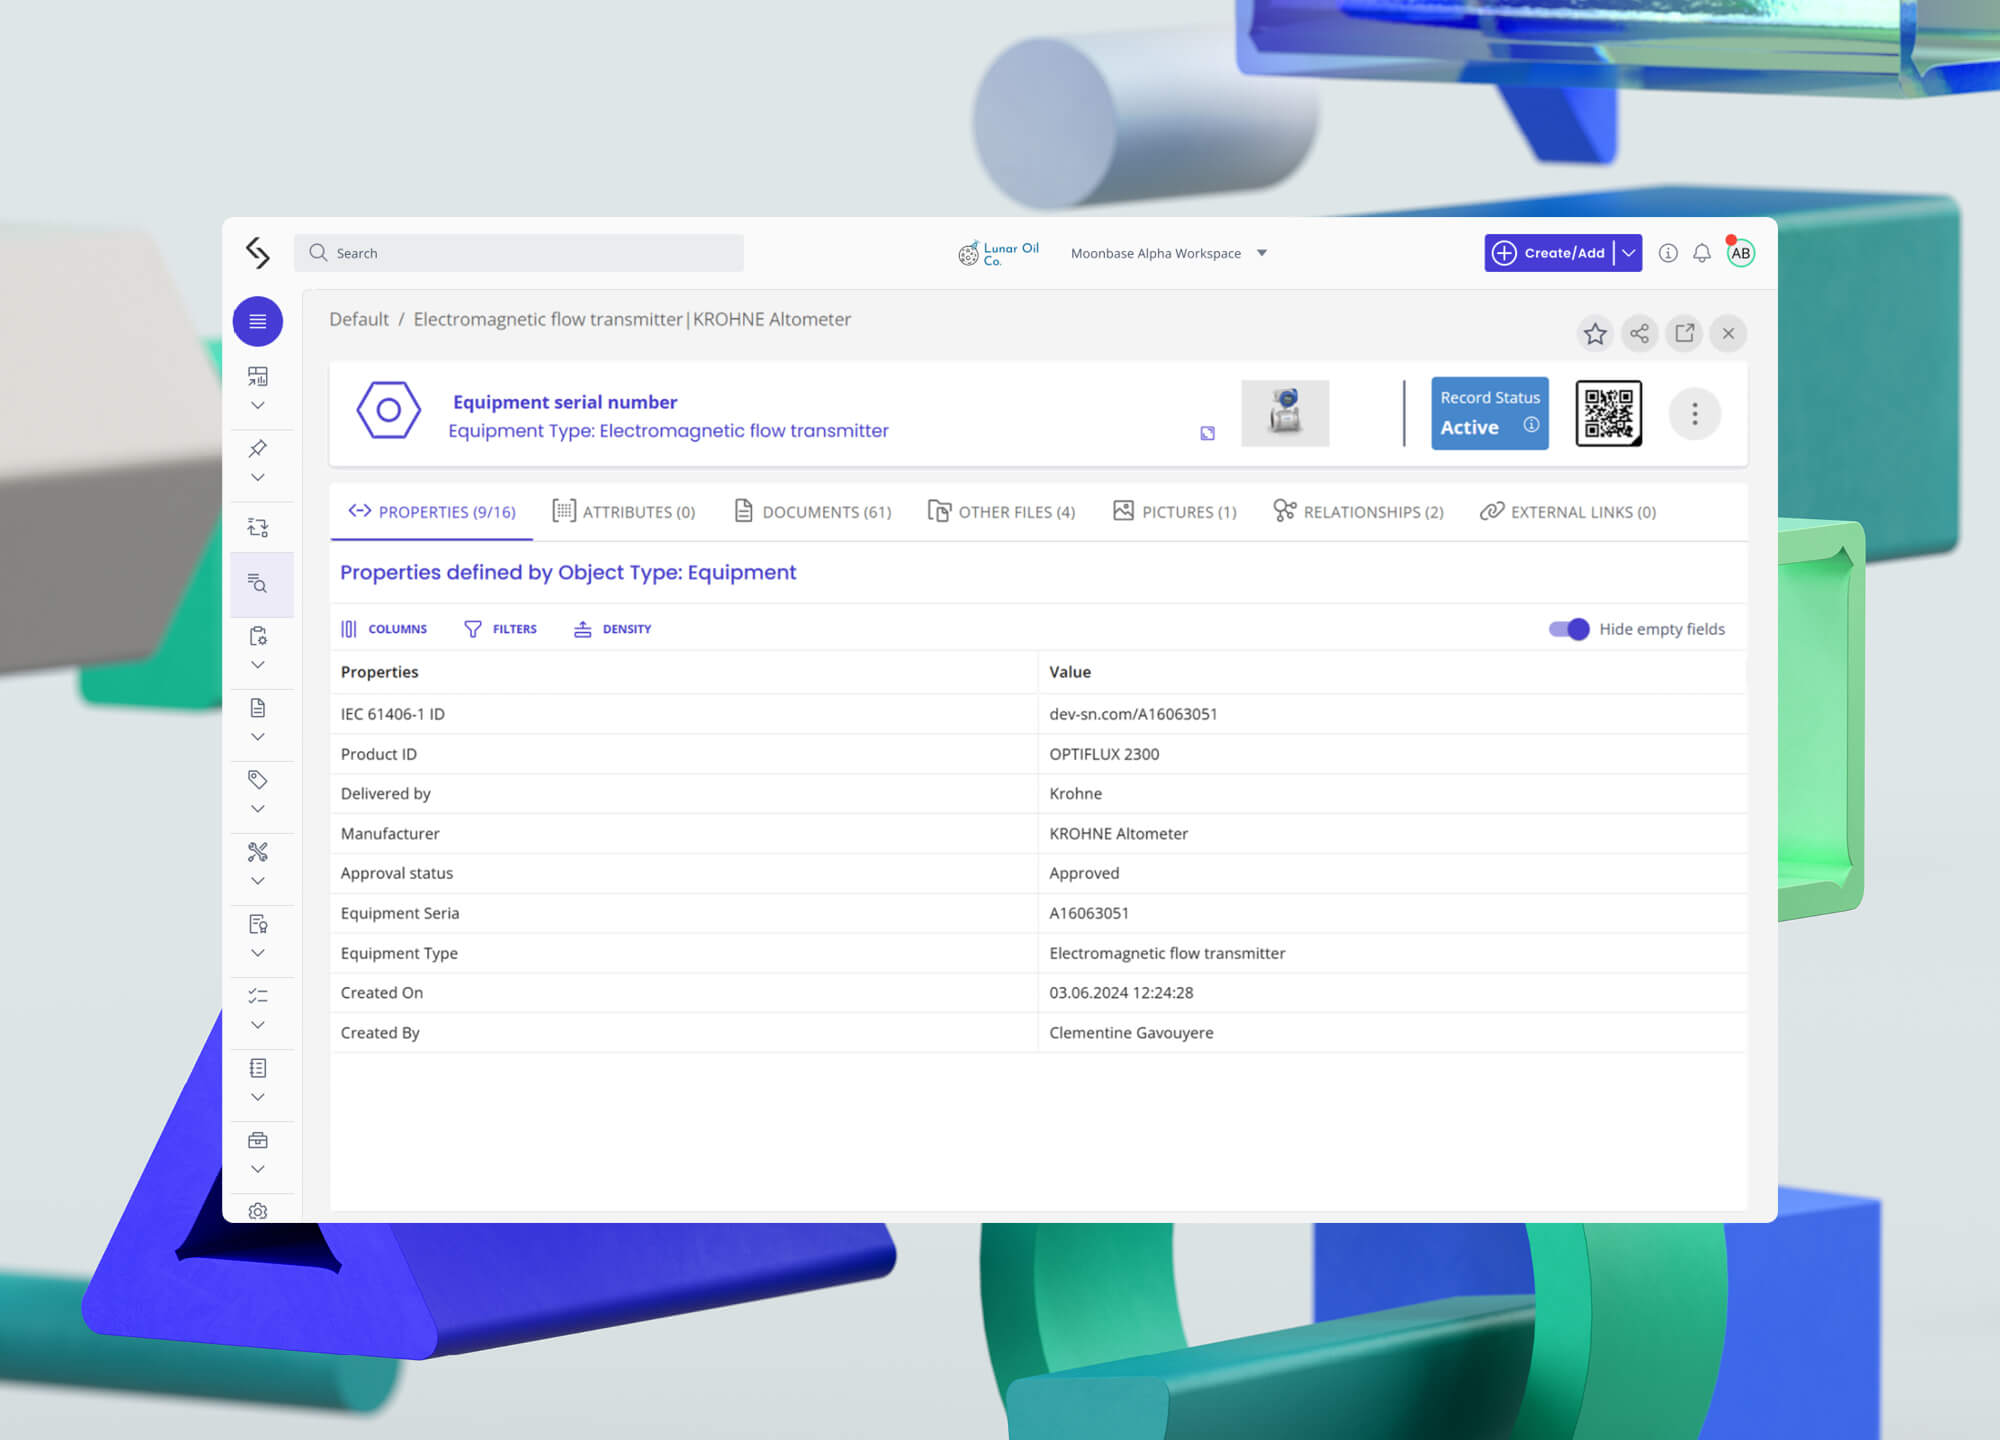Click the Search input field
2000x1440 pixels.
[520, 253]
